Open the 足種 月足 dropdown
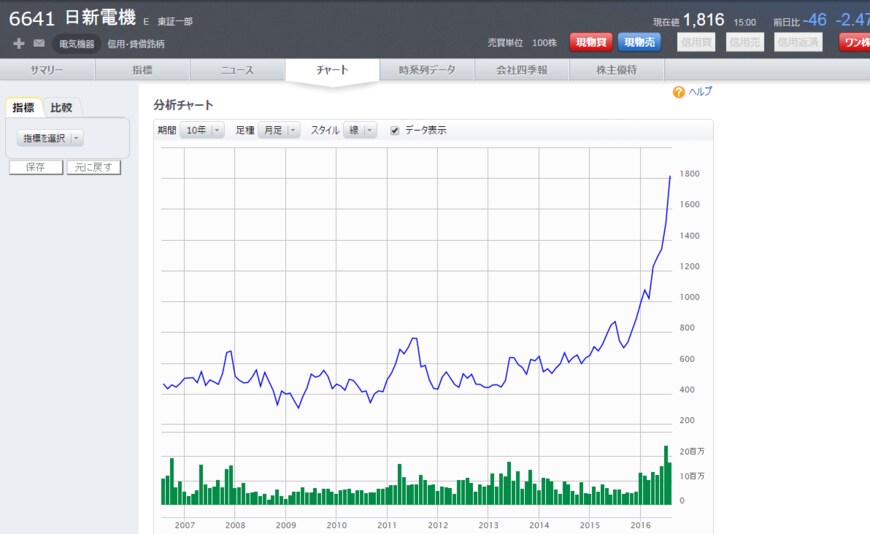This screenshot has height=534, width=870. click(x=279, y=130)
